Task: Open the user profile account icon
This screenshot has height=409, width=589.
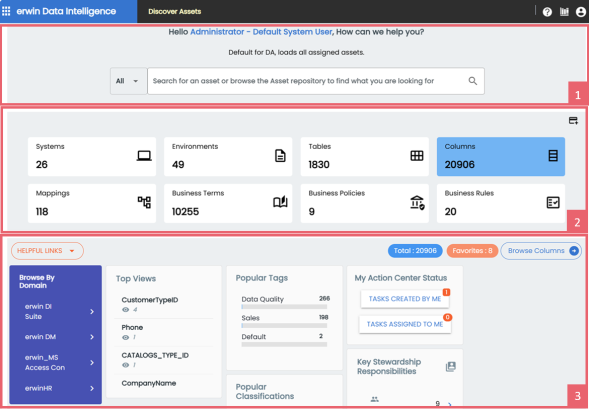Action: click(x=581, y=12)
